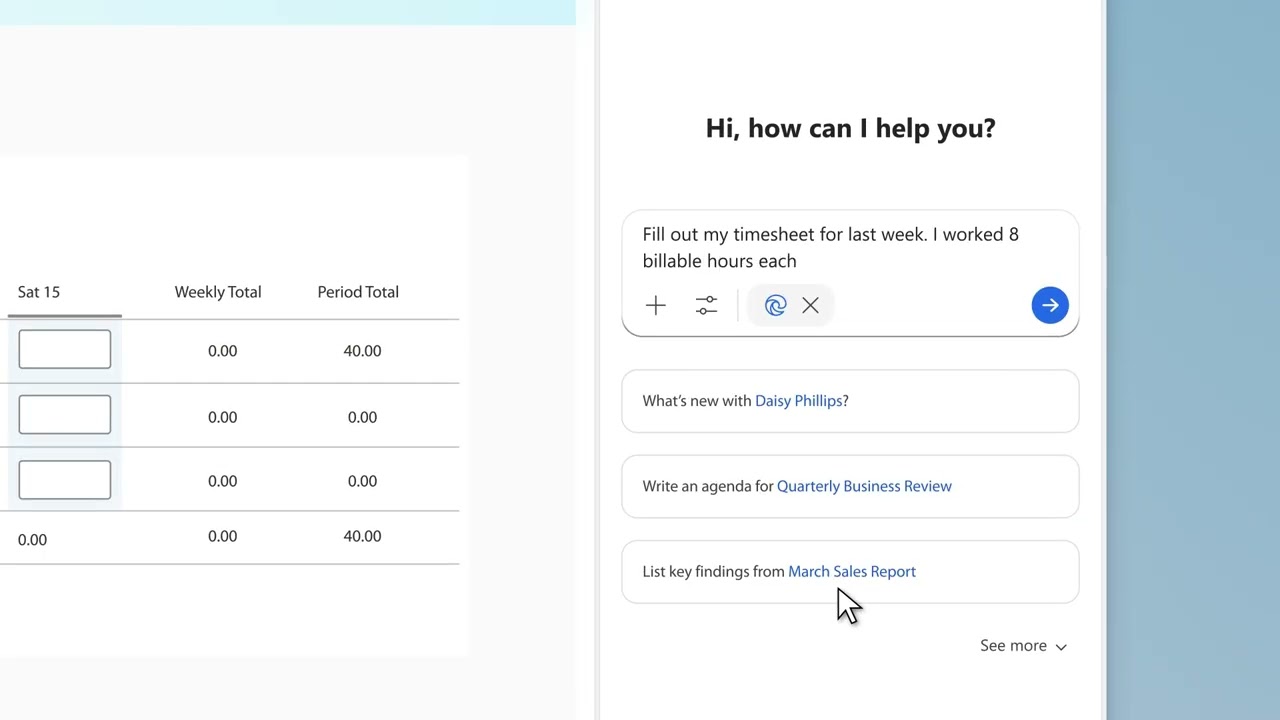This screenshot has width=1280, height=720.
Task: Click third row Sat 15 hours field
Action: [x=64, y=480]
